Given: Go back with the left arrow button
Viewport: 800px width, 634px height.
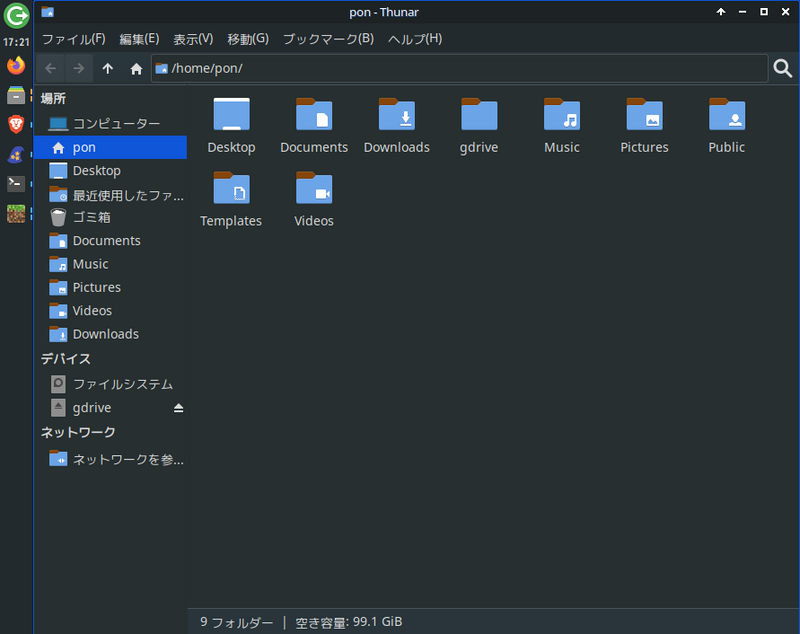Looking at the screenshot, I should 51,68.
